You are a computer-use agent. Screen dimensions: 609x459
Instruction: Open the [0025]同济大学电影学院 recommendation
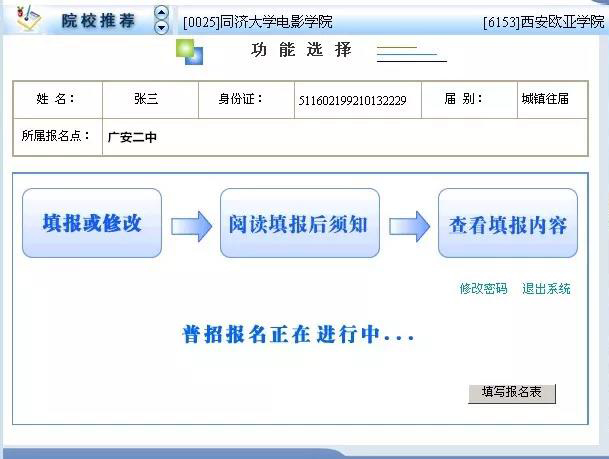coord(258,21)
